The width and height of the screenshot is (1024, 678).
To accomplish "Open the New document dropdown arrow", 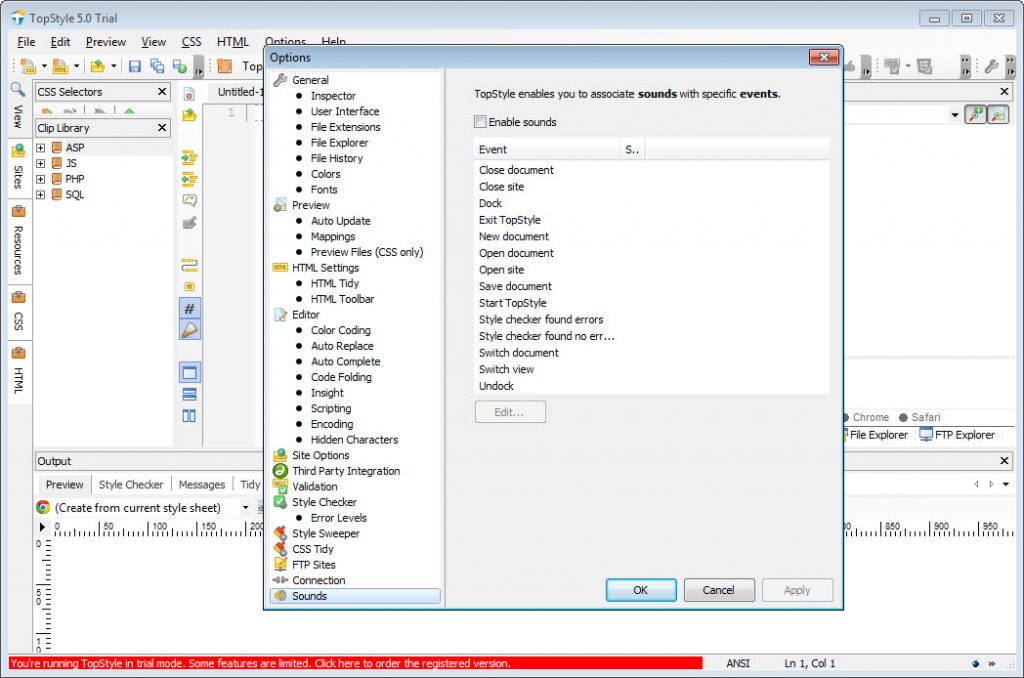I will coord(44,66).
